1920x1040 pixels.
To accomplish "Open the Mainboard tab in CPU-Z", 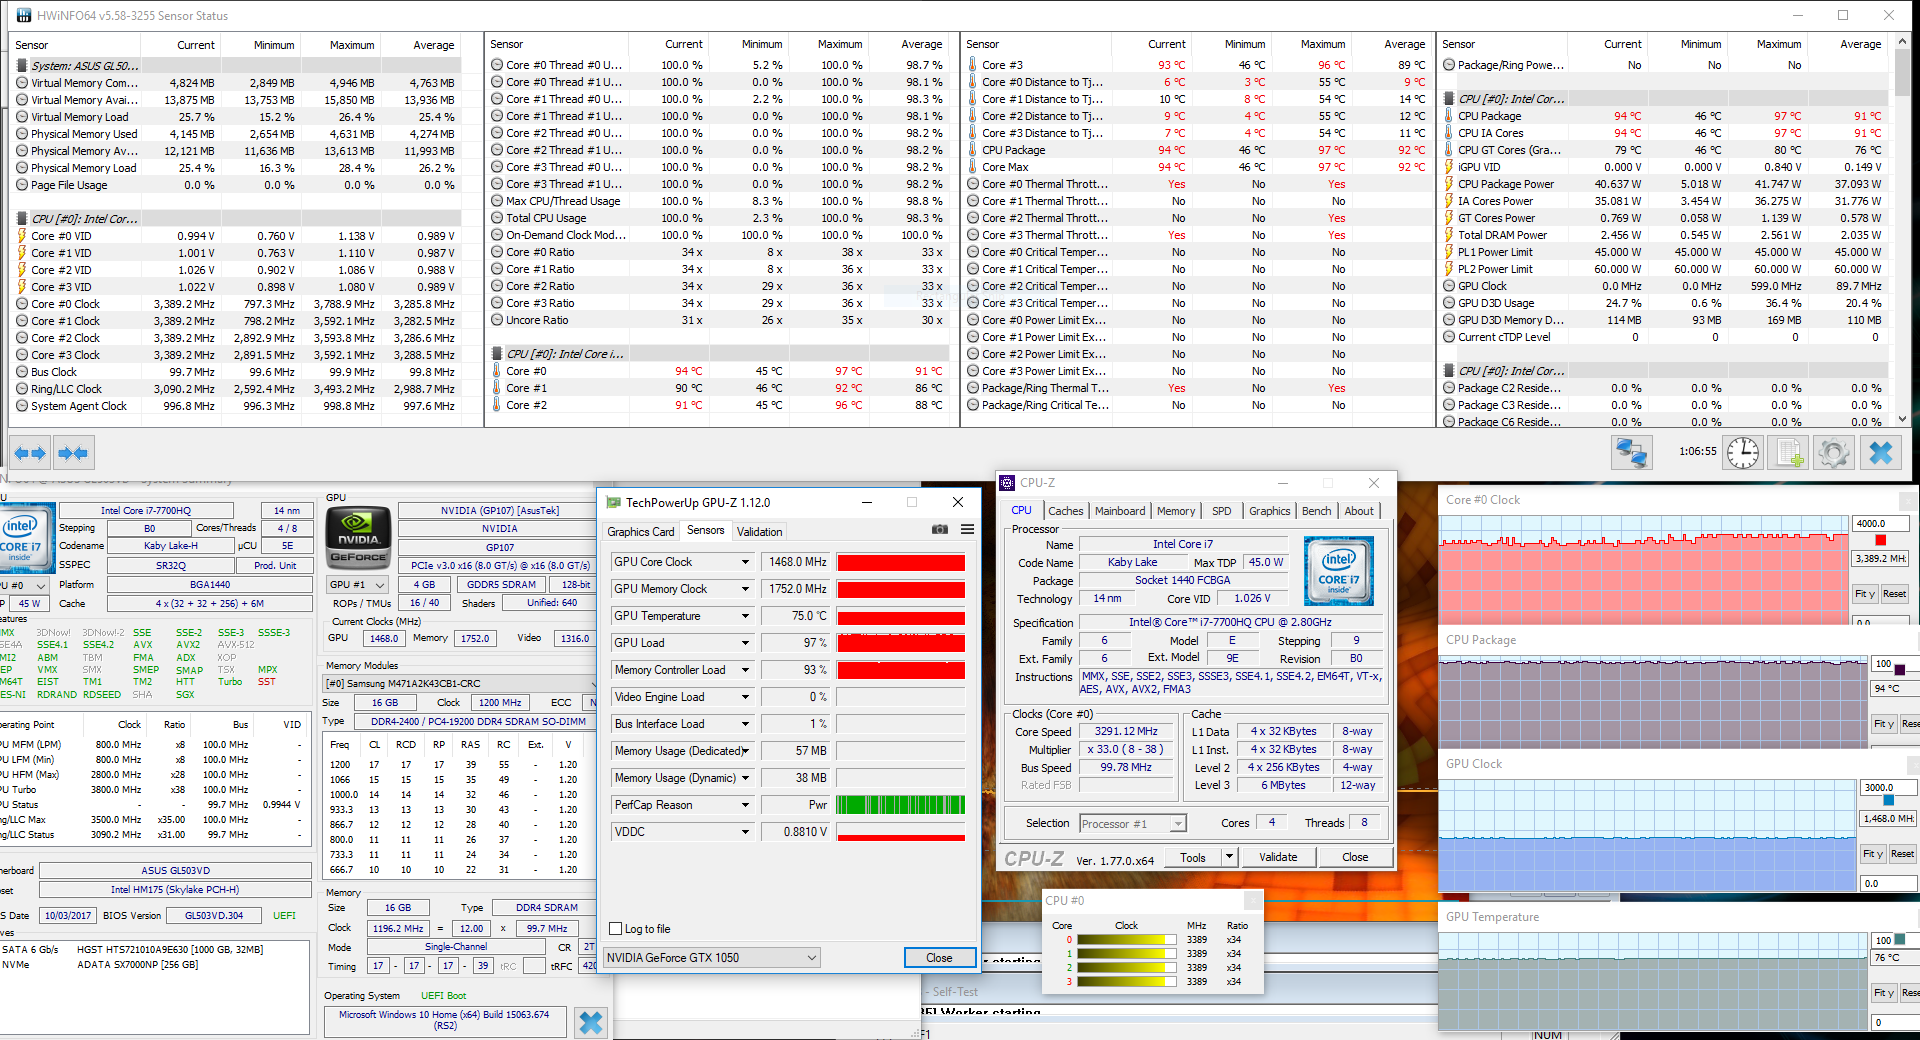I will tap(1120, 511).
